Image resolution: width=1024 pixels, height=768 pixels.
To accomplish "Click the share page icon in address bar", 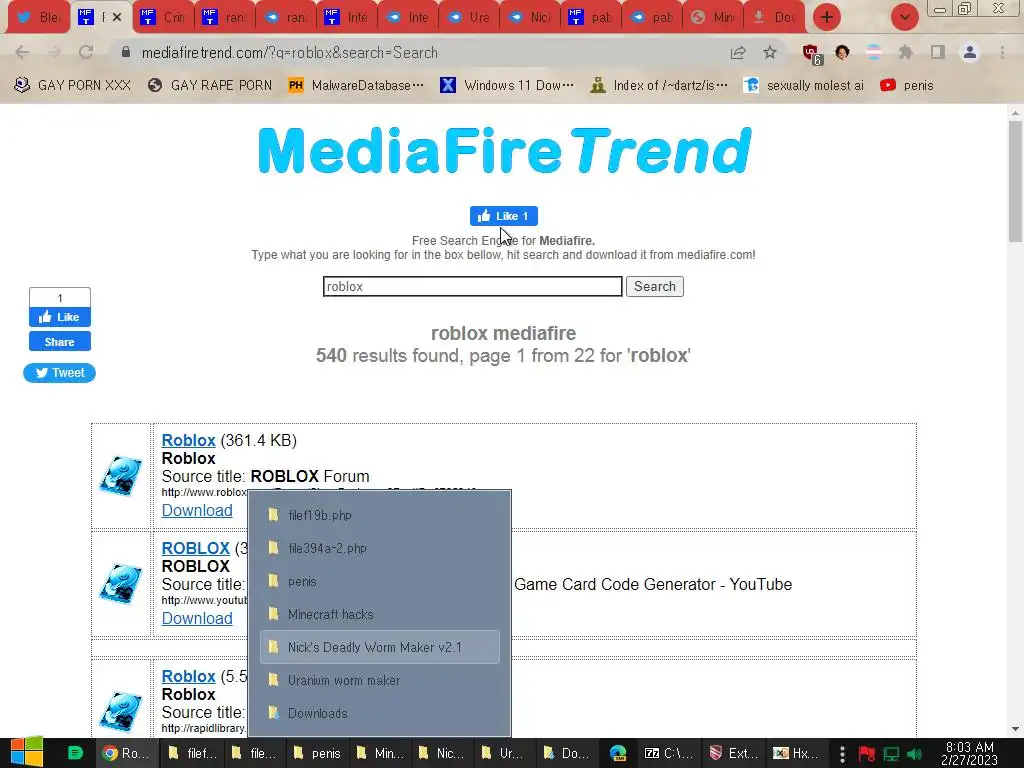I will (738, 52).
